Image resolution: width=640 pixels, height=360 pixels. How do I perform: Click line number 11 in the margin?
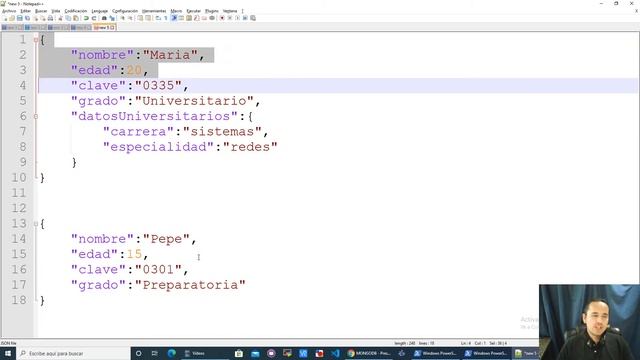(x=19, y=193)
